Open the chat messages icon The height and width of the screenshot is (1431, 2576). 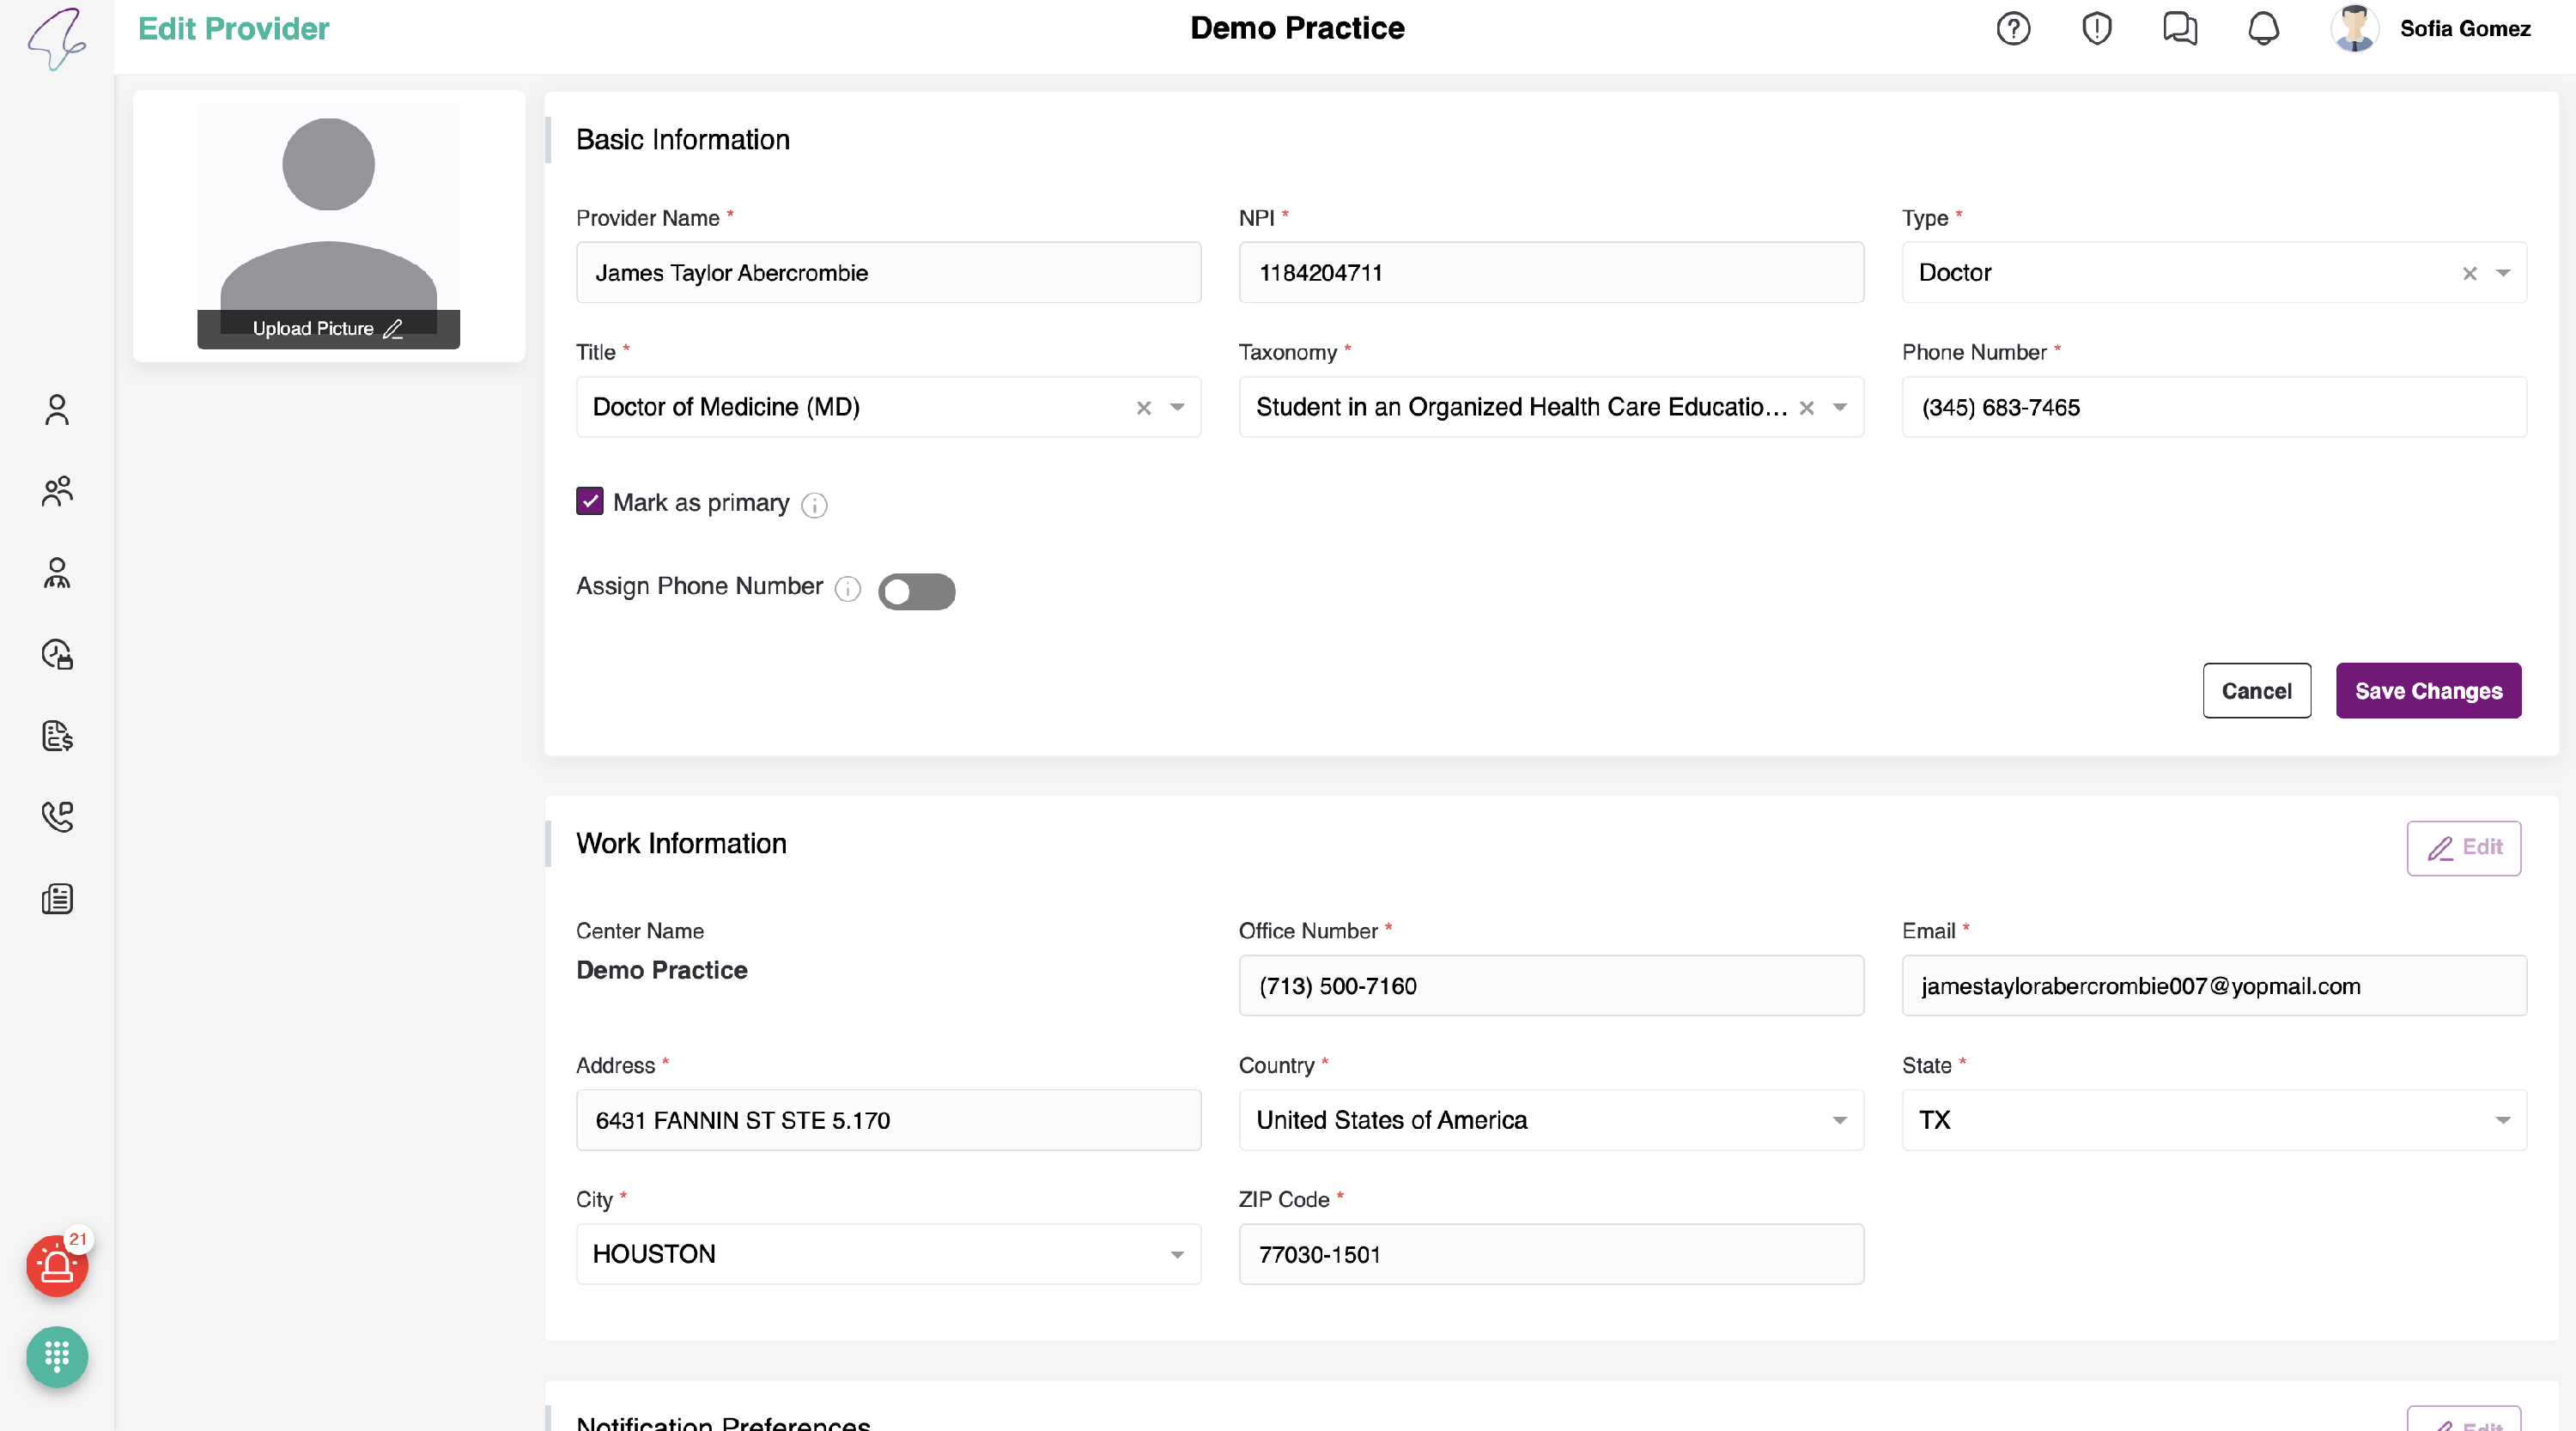(x=2179, y=28)
